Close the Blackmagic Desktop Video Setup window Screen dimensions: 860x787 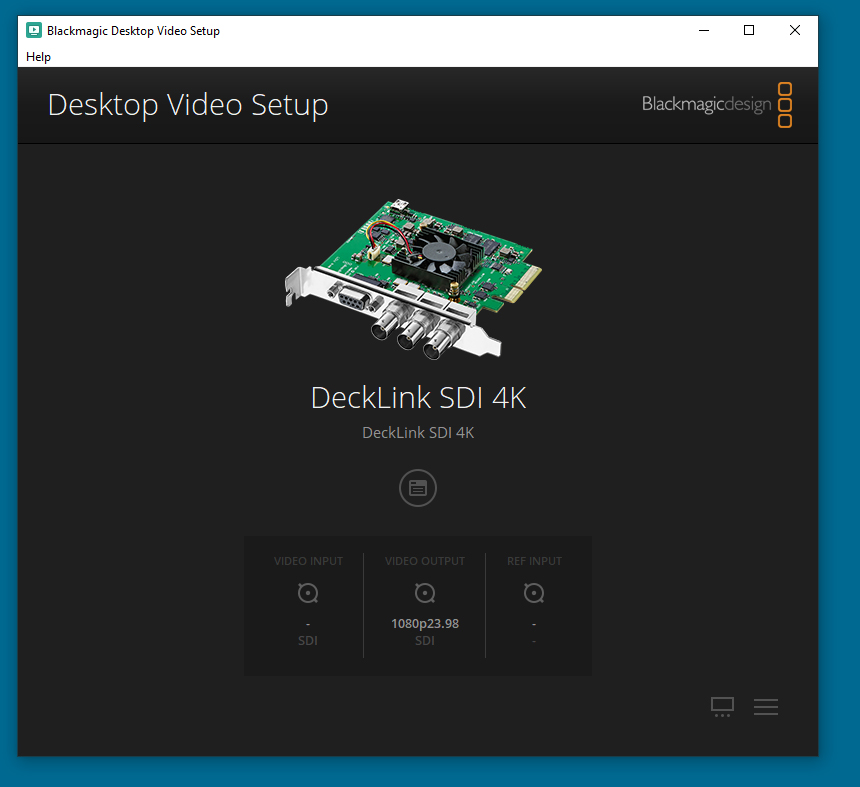795,31
